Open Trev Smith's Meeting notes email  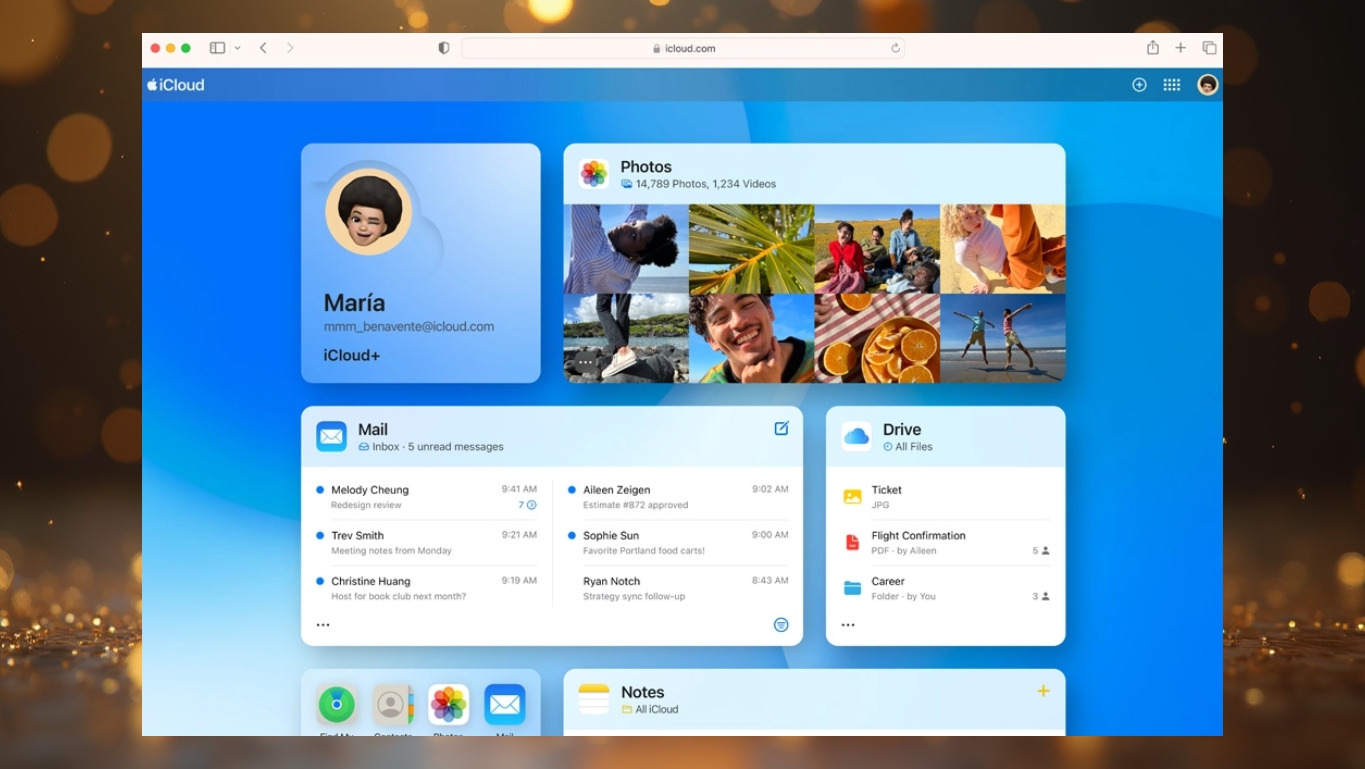click(x=427, y=543)
